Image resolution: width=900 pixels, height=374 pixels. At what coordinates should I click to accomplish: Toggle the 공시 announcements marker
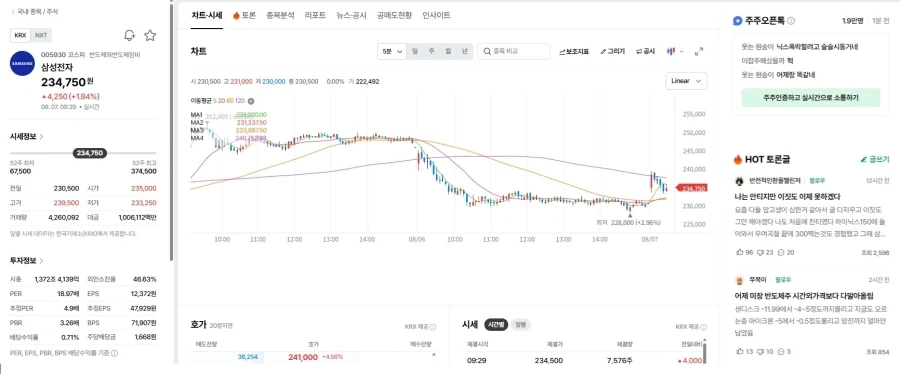coord(645,51)
